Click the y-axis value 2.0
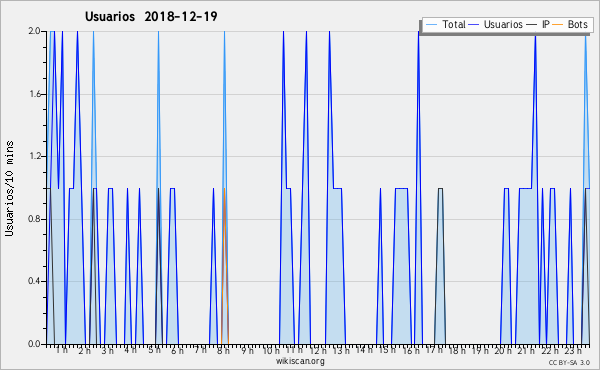Image resolution: width=600 pixels, height=370 pixels. [x=34, y=31]
